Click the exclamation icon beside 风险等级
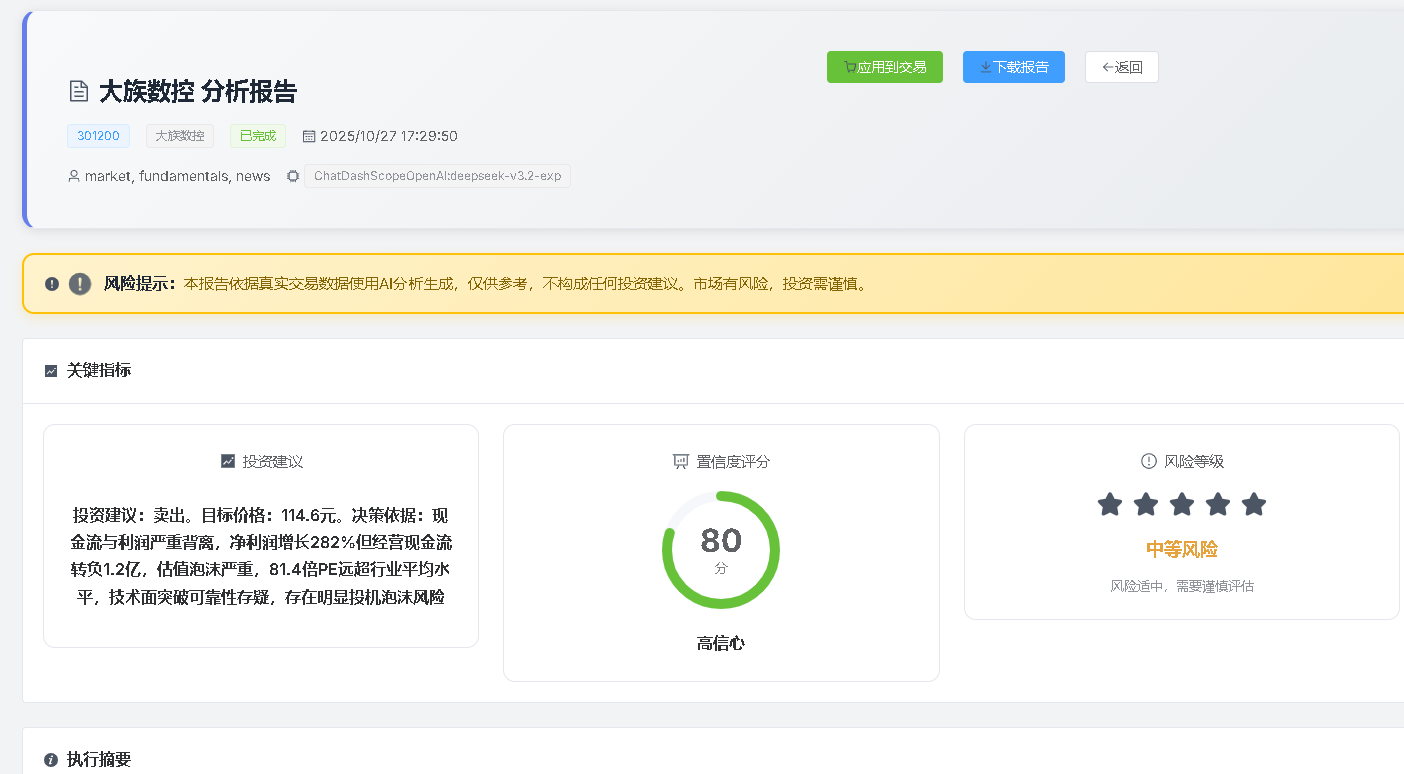The height and width of the screenshot is (774, 1404). tap(1149, 461)
